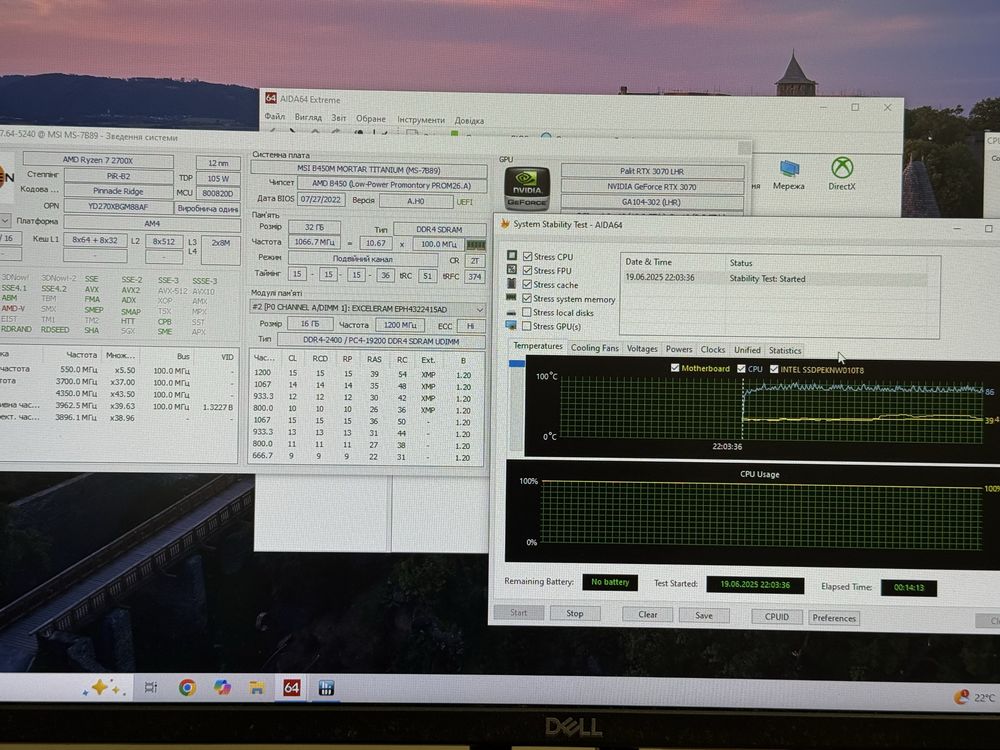Enable Stress local disks checkbox
This screenshot has height=750, width=1000.
pyautogui.click(x=527, y=312)
